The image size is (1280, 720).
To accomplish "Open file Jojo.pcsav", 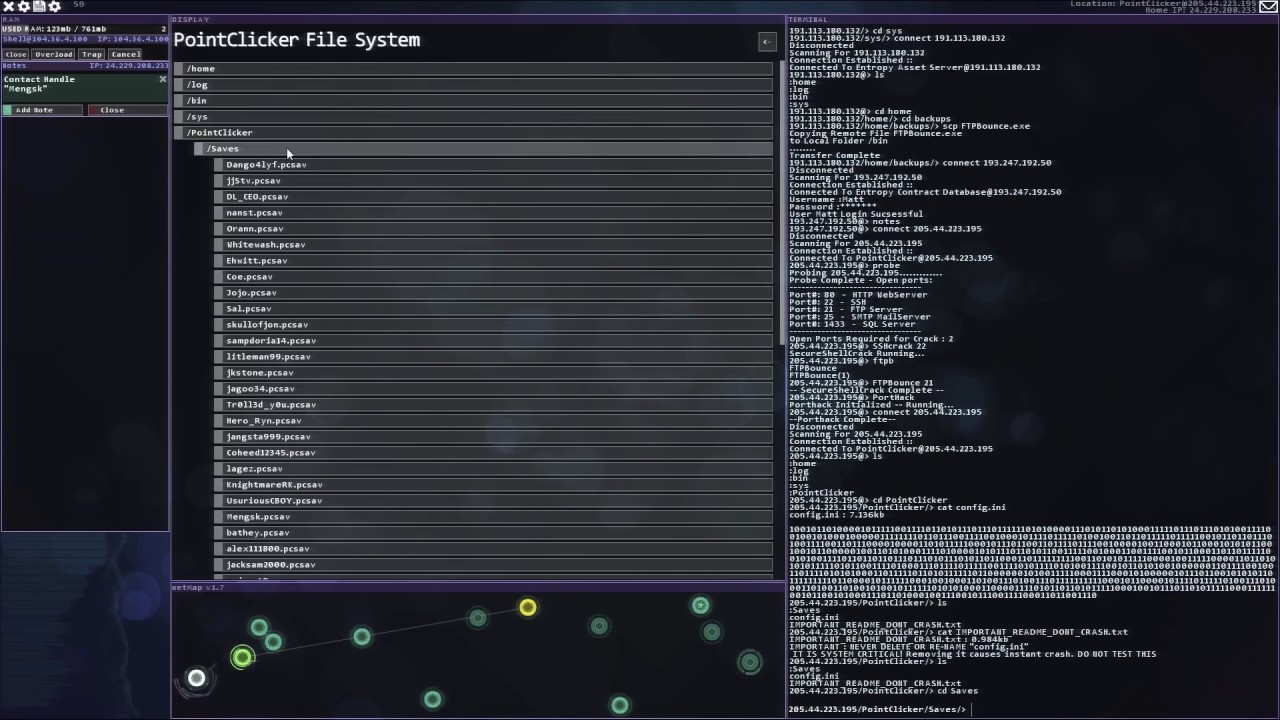I will pos(493,293).
